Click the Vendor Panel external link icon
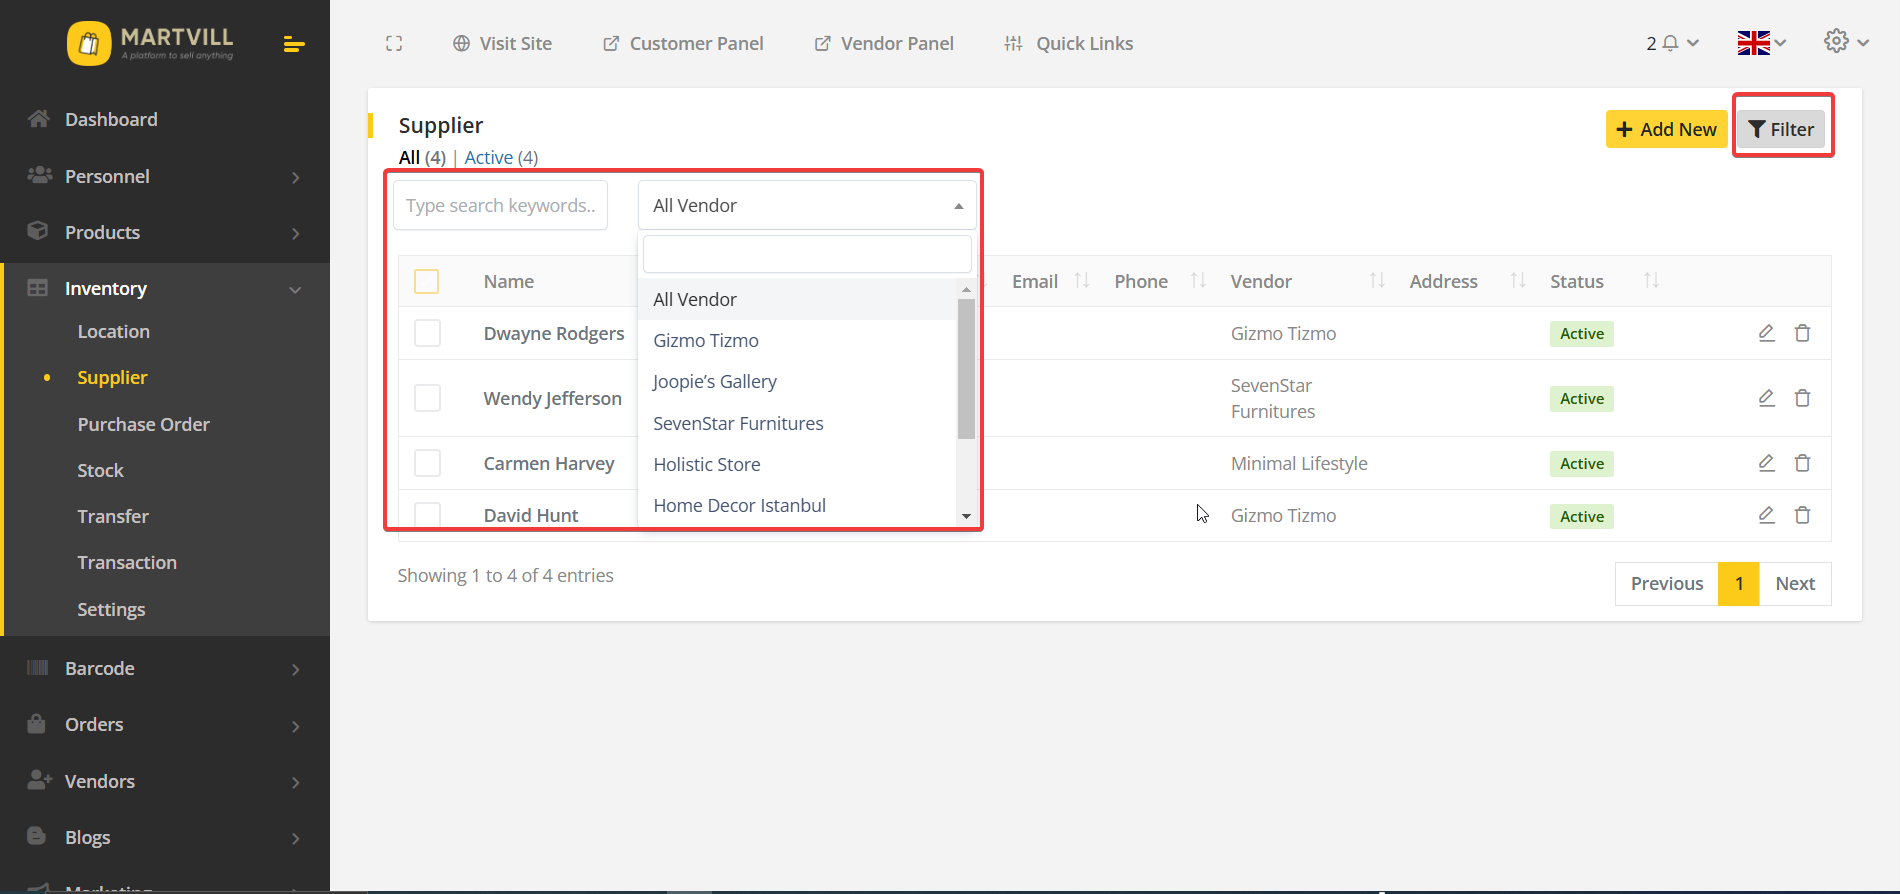Image resolution: width=1900 pixels, height=894 pixels. [822, 43]
